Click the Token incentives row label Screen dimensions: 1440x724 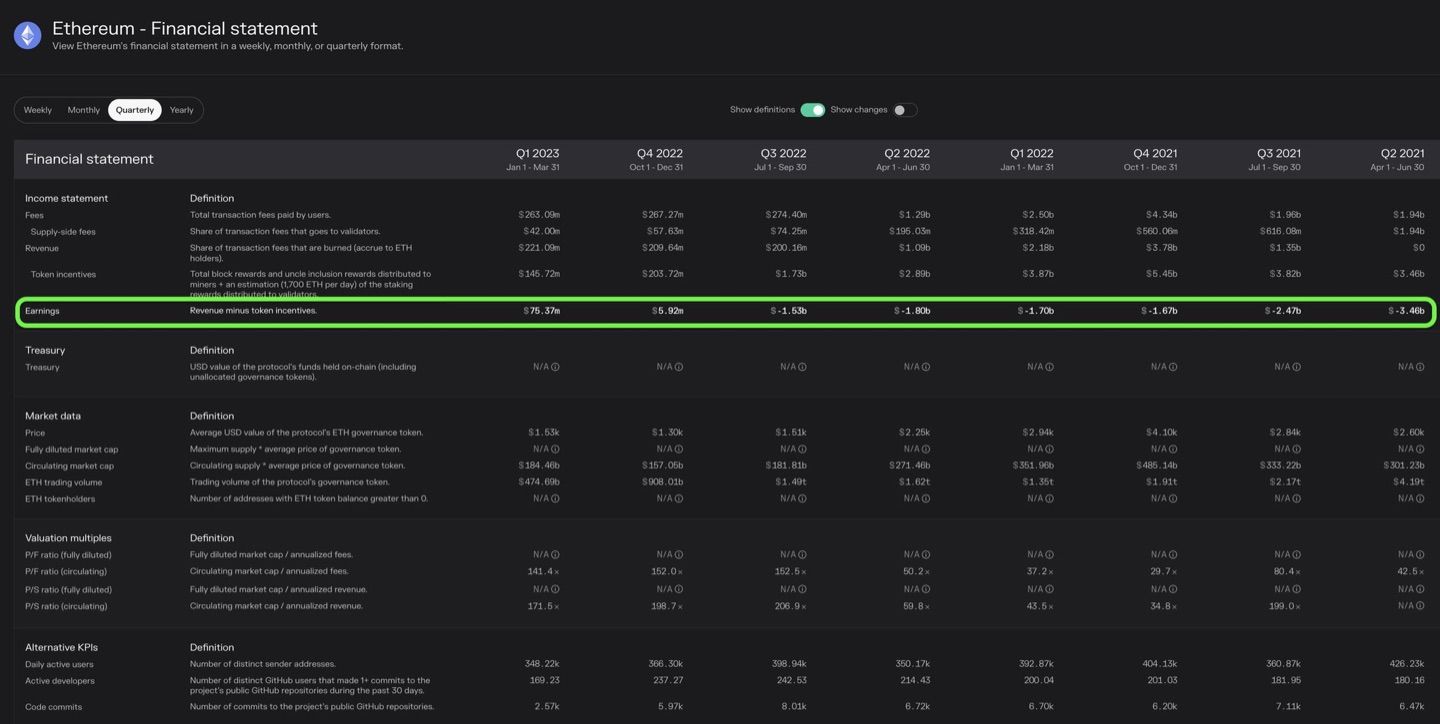(x=63, y=274)
